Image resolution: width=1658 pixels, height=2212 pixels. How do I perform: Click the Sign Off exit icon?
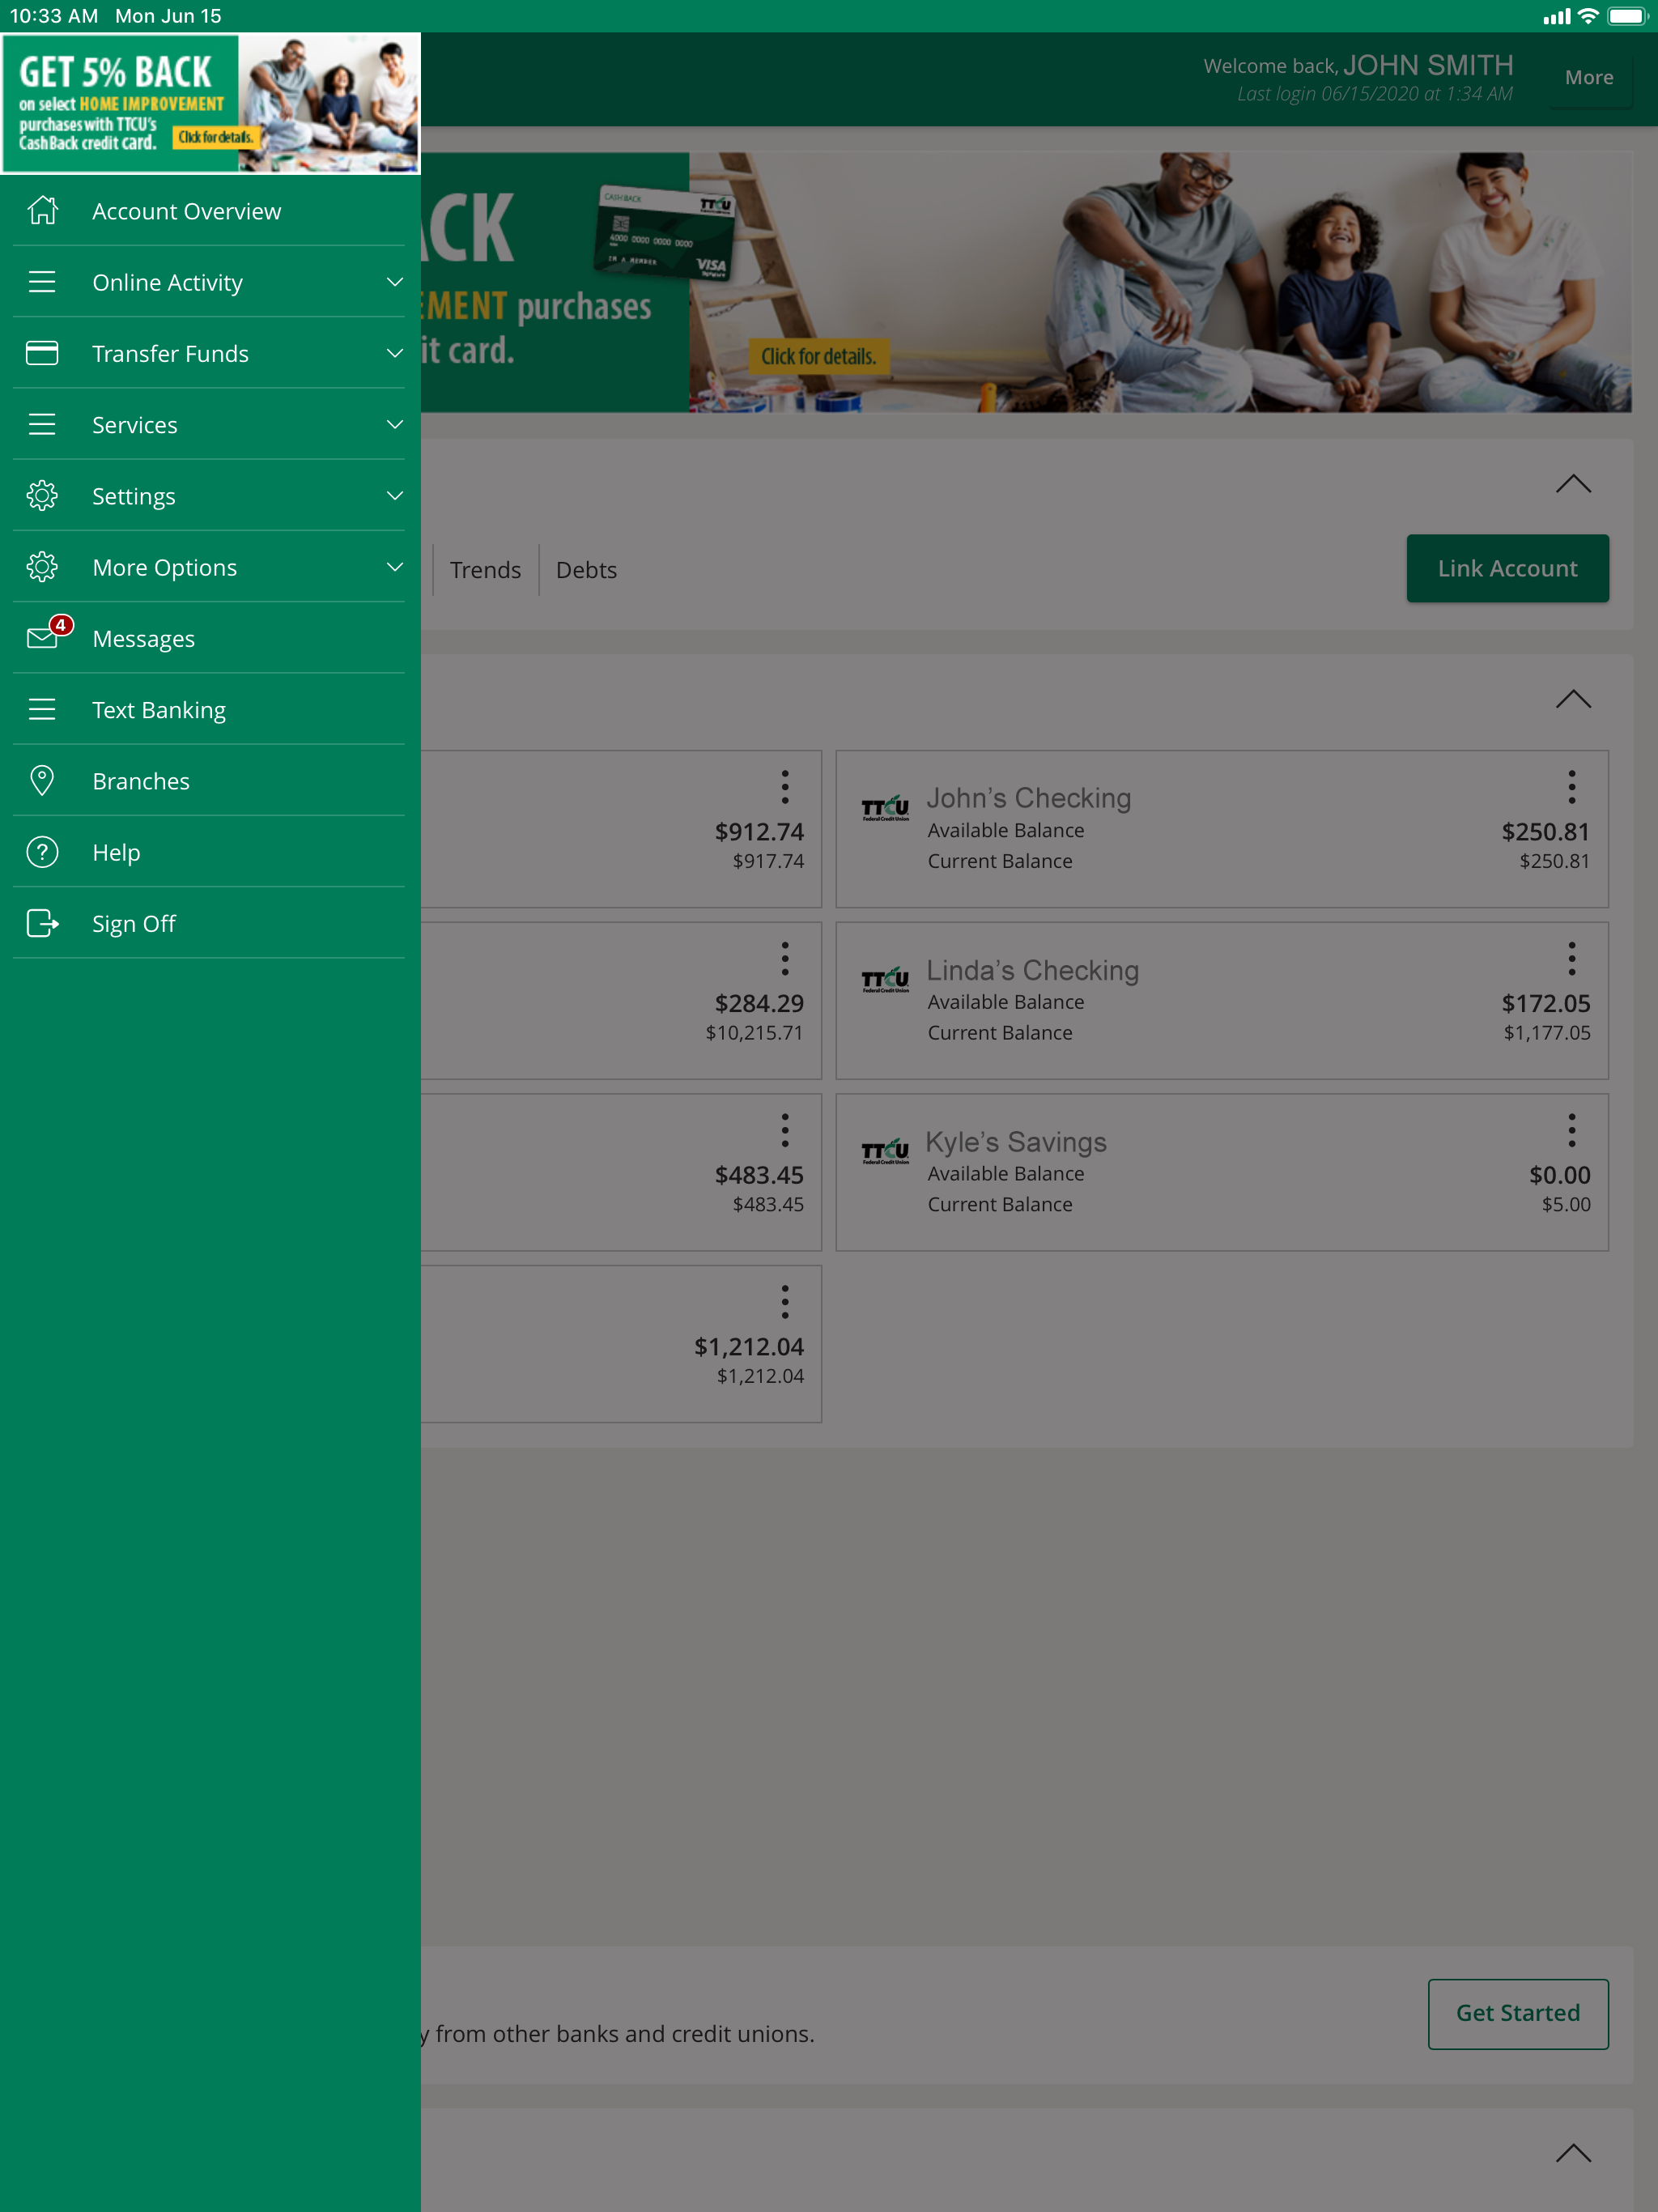[42, 923]
